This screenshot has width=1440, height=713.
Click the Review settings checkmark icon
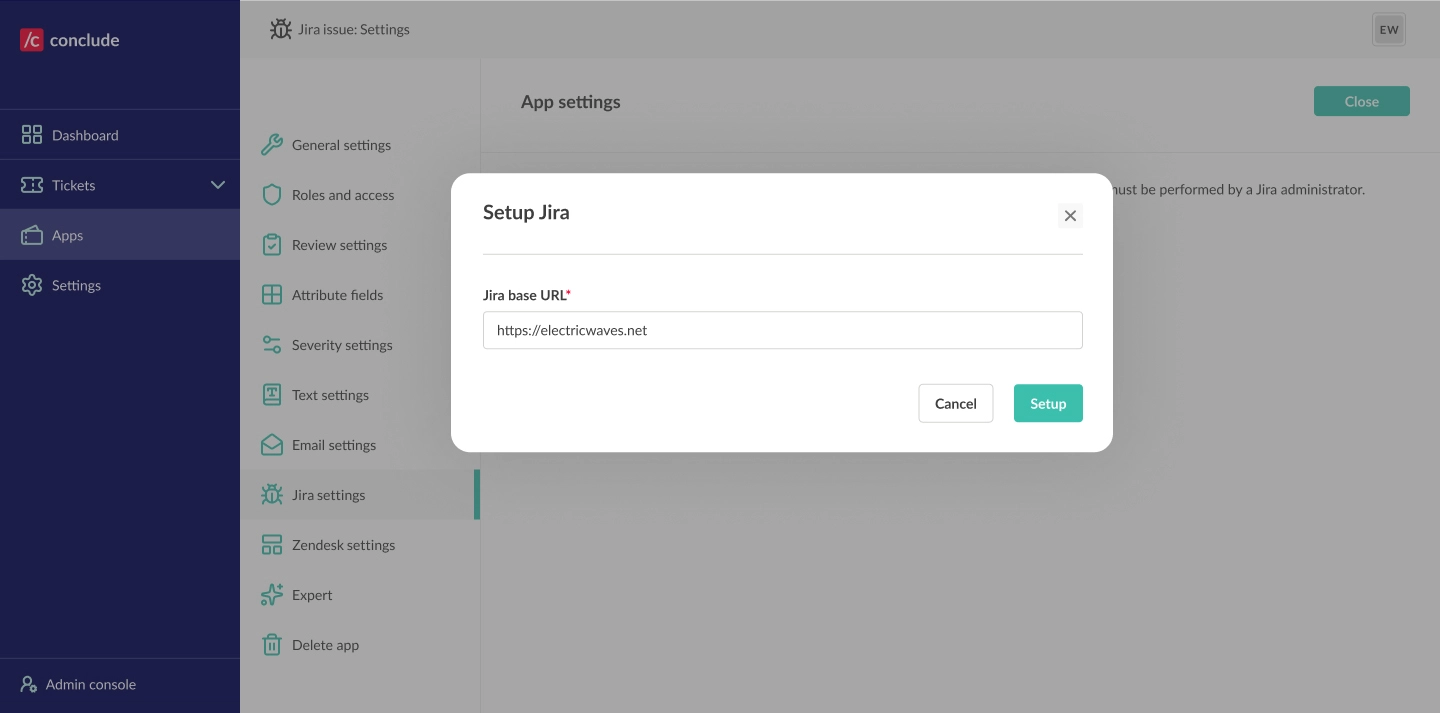tap(272, 244)
